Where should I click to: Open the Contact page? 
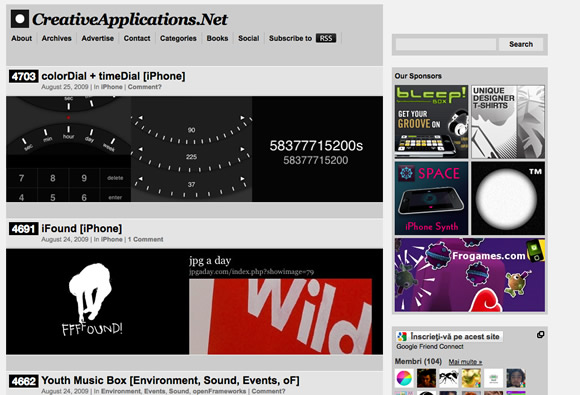tap(137, 38)
